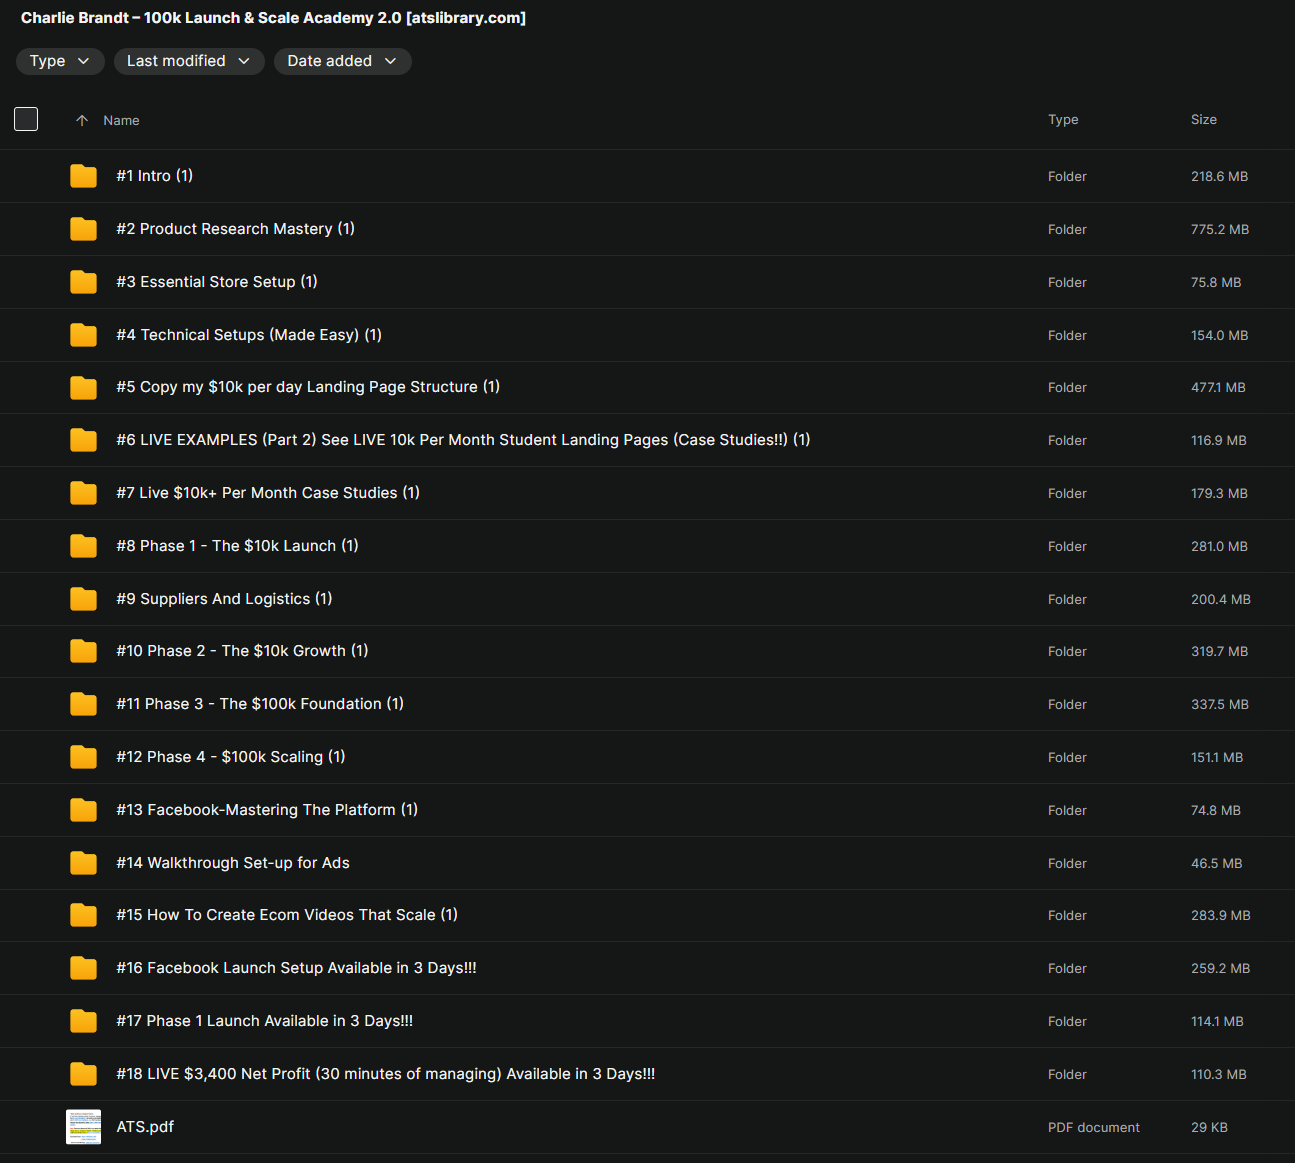This screenshot has width=1295, height=1163.
Task: Tick the select-all checkbox in header
Action: tap(26, 119)
